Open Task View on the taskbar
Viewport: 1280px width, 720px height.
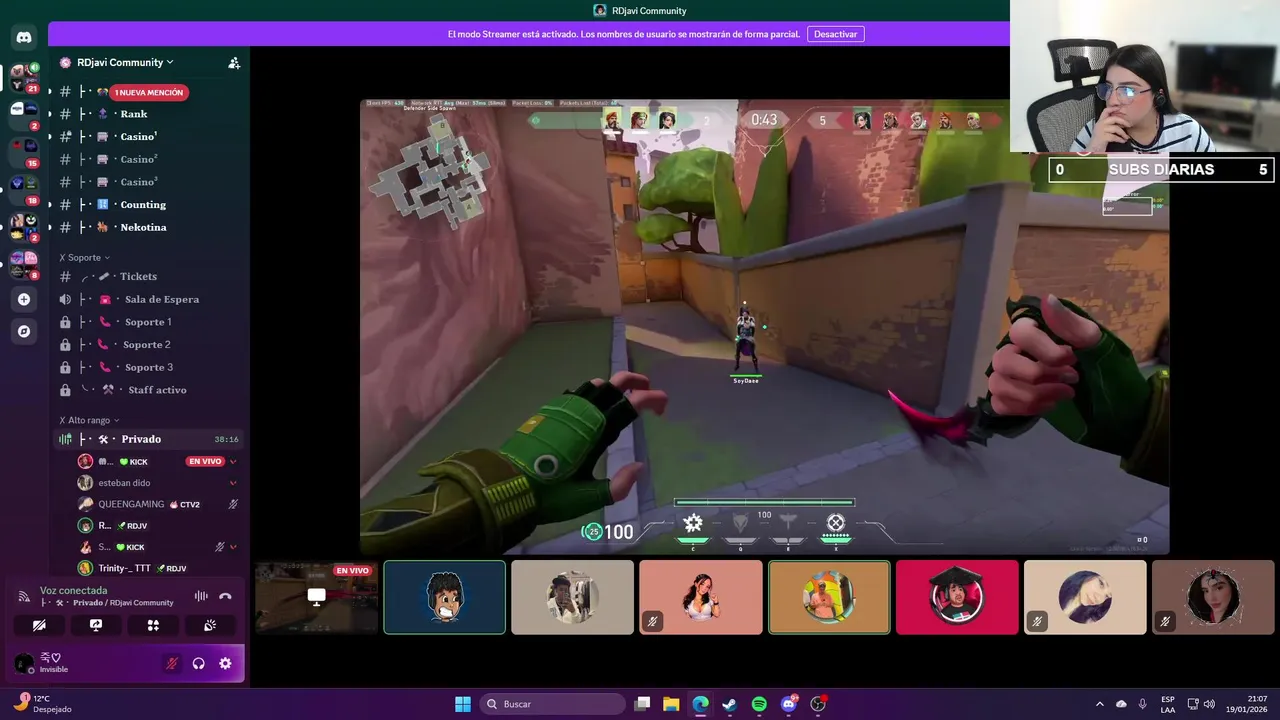click(x=643, y=704)
